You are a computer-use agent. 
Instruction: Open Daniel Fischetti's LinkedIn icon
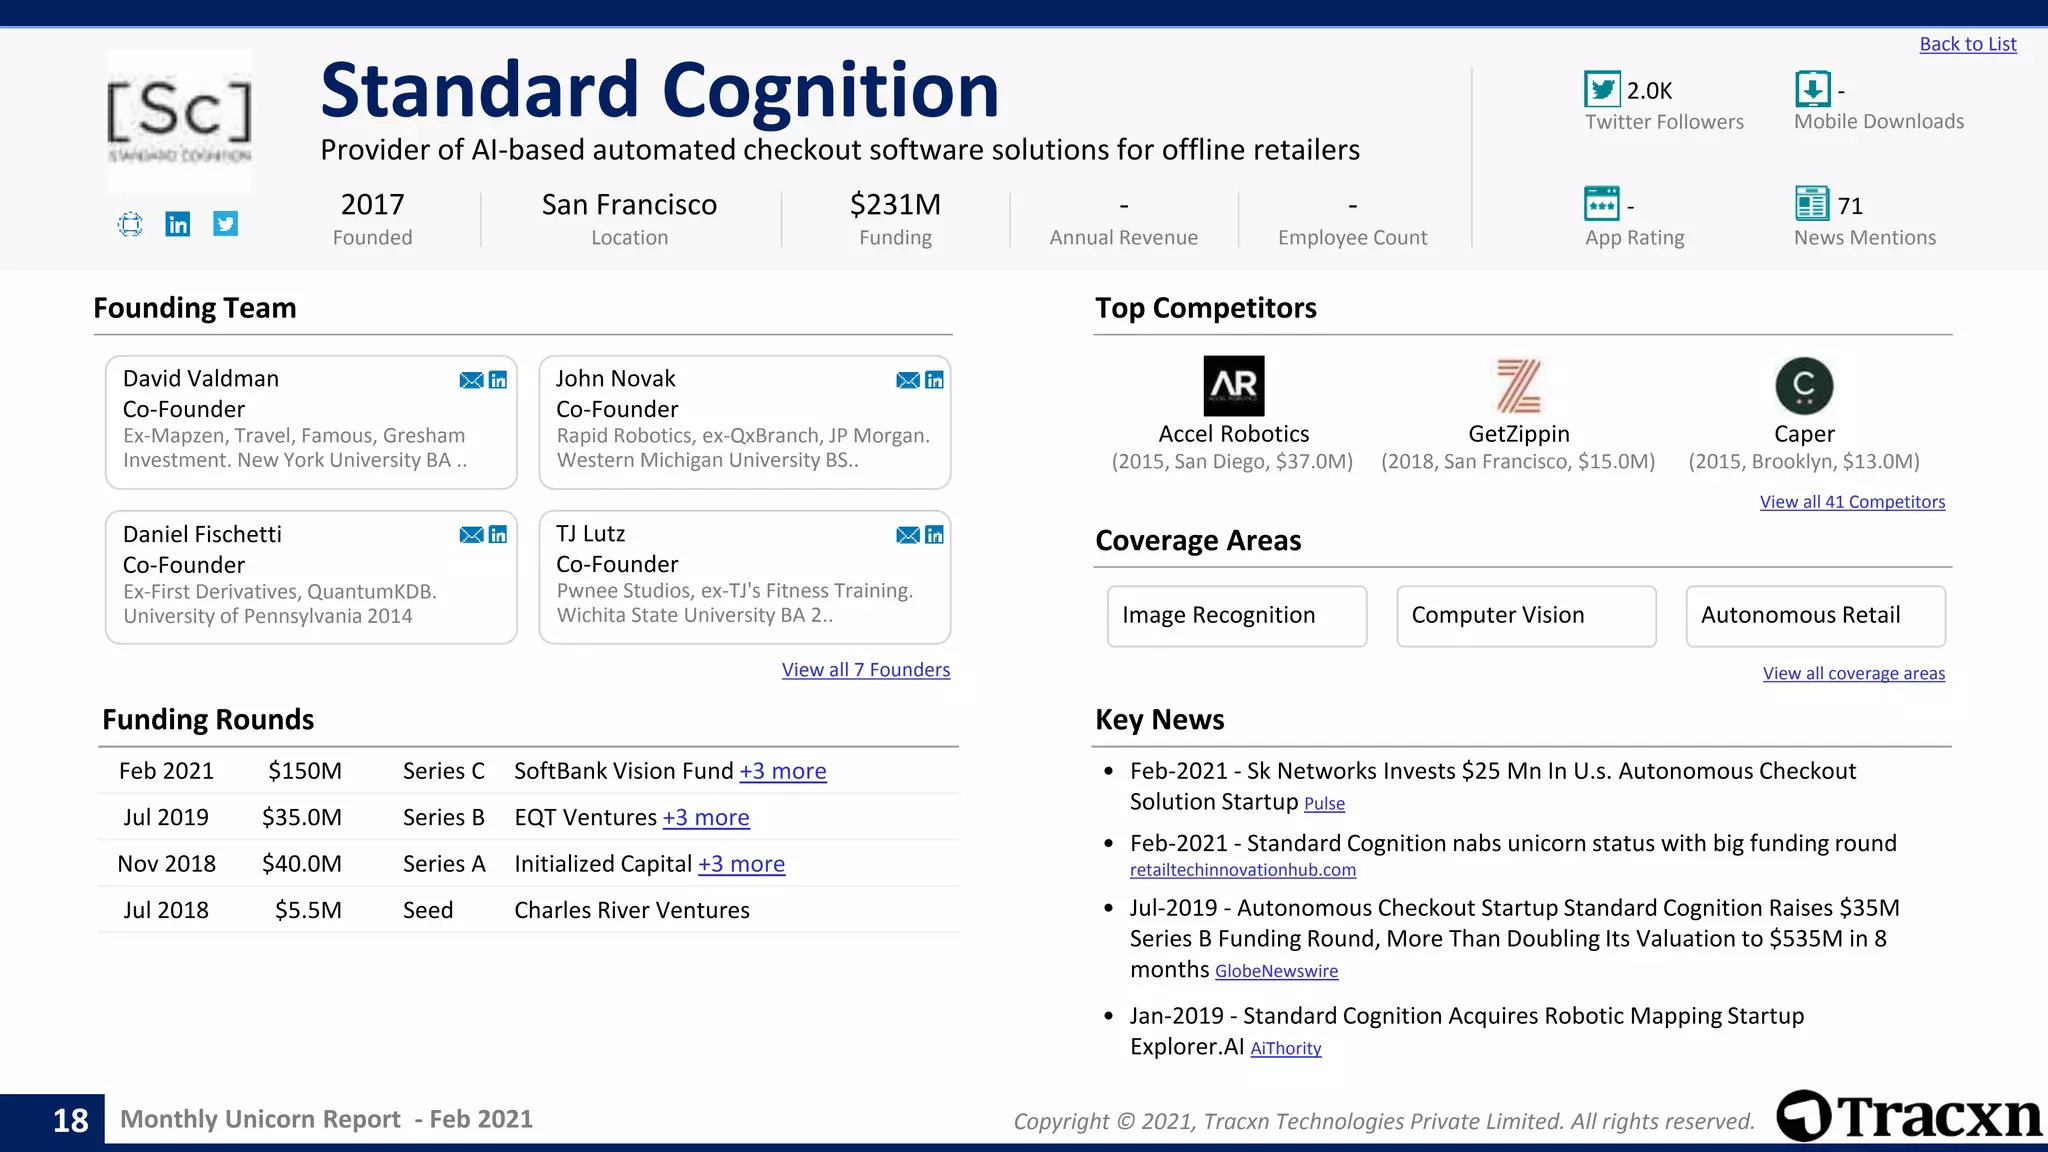pyautogui.click(x=498, y=535)
